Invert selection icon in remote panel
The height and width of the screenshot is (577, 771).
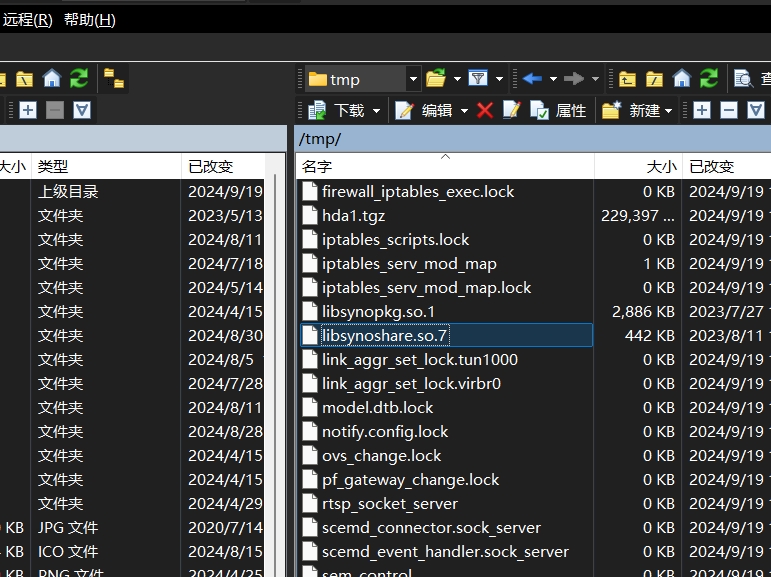coord(756,110)
